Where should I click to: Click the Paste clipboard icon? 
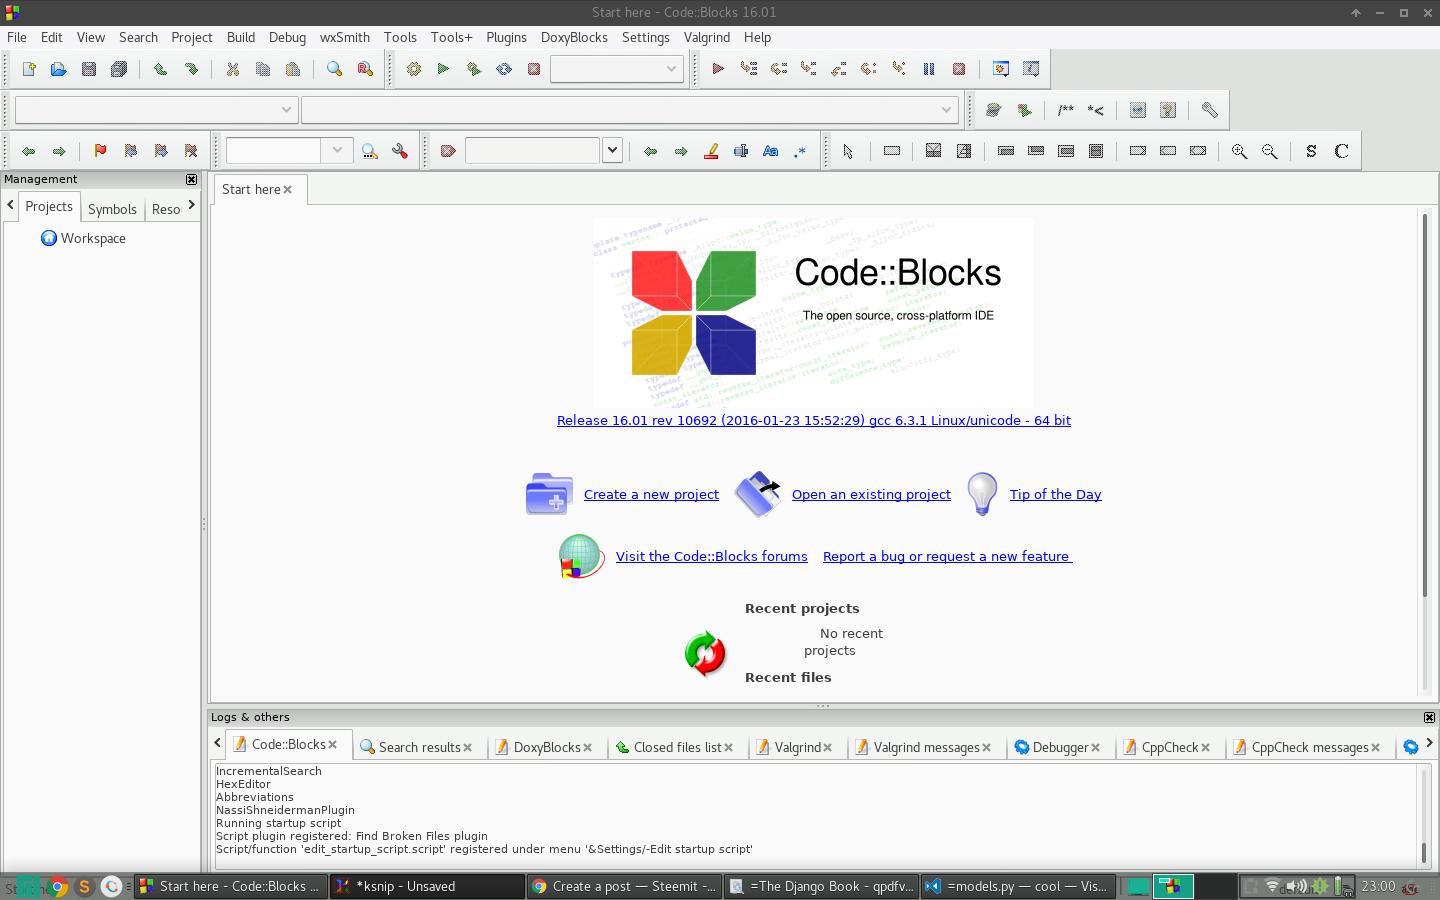point(293,69)
